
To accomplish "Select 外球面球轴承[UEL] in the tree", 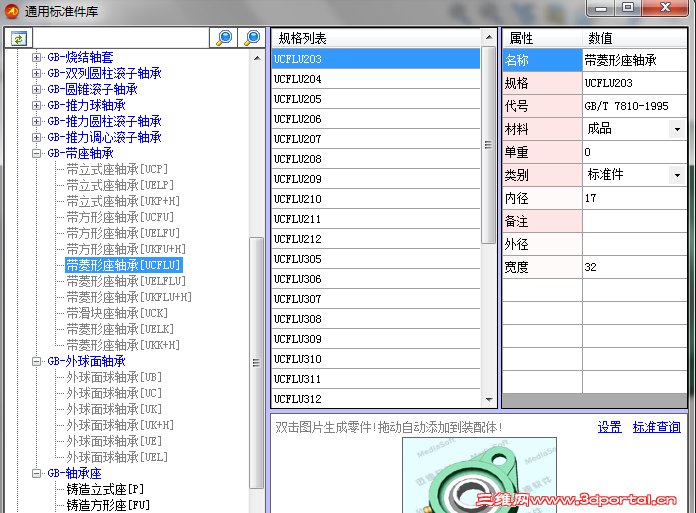I will pos(117,457).
